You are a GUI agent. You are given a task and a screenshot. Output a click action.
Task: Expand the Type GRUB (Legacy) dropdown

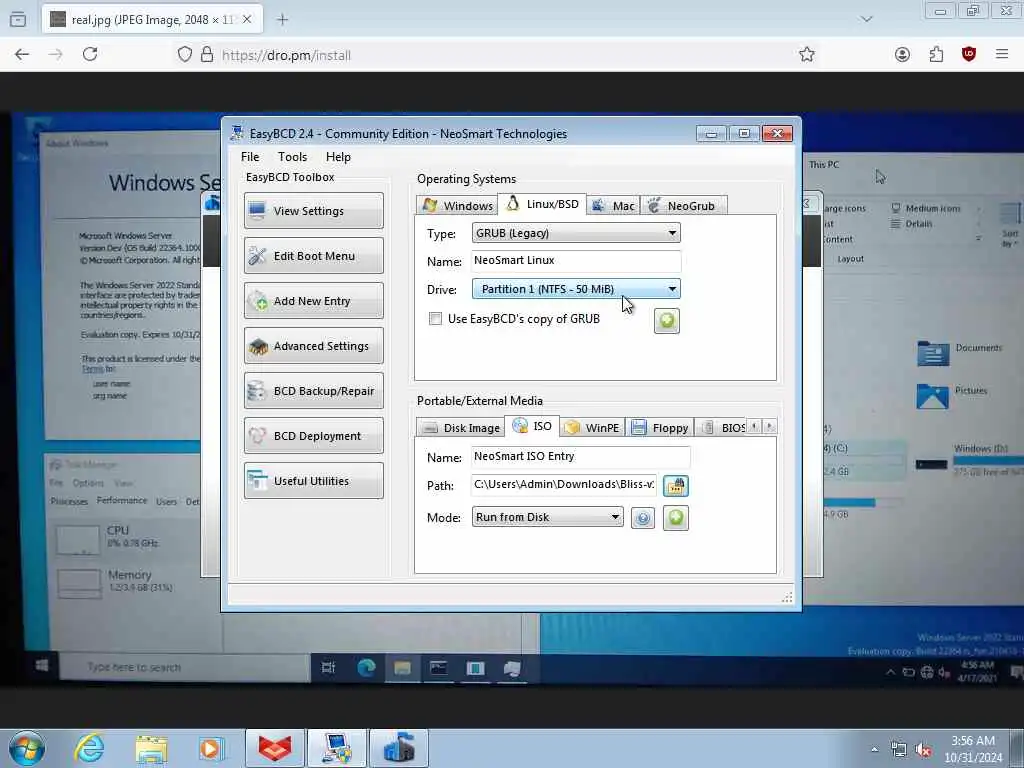point(576,233)
